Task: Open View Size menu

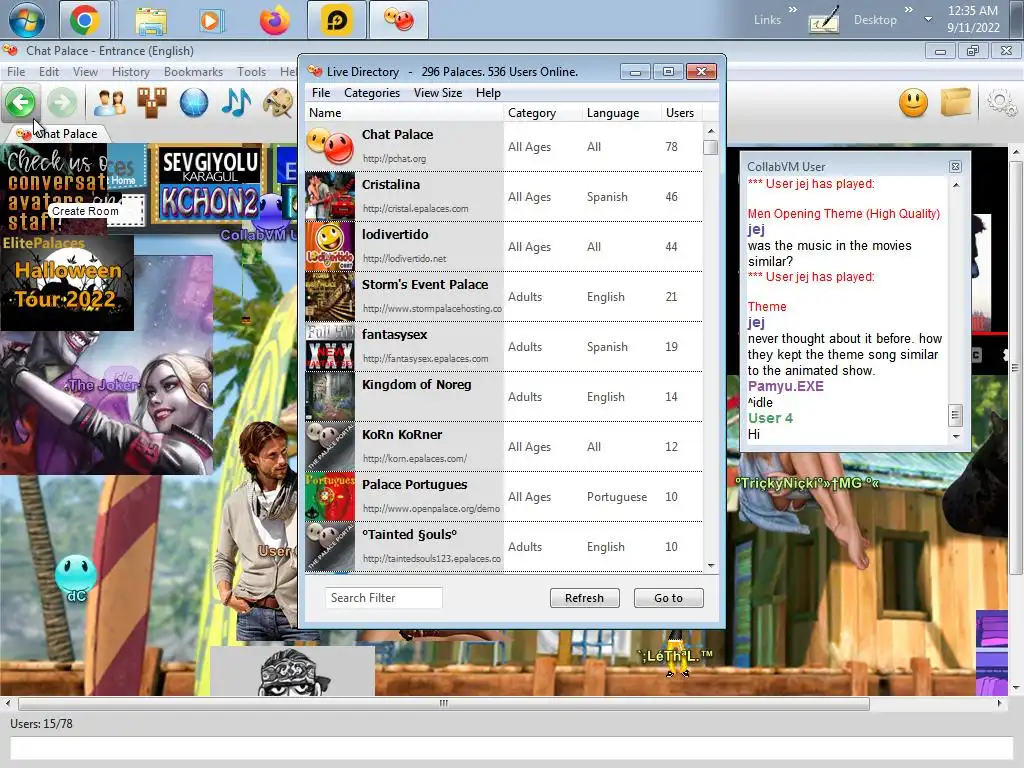Action: click(x=438, y=93)
